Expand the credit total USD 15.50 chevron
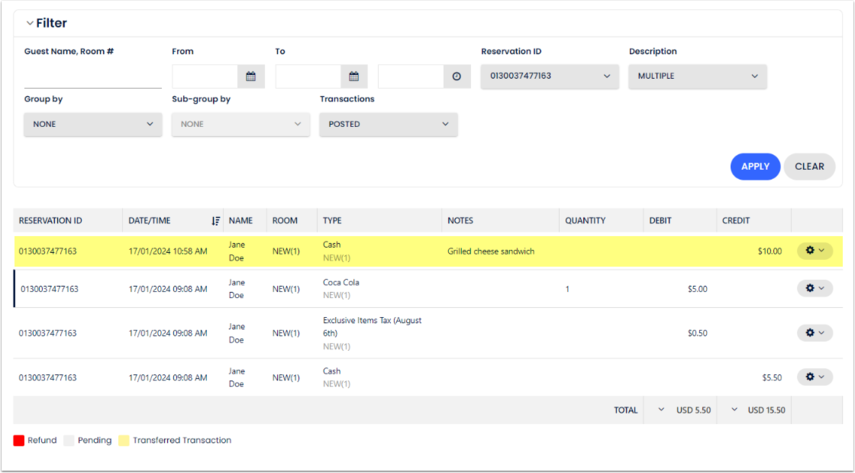 (735, 410)
